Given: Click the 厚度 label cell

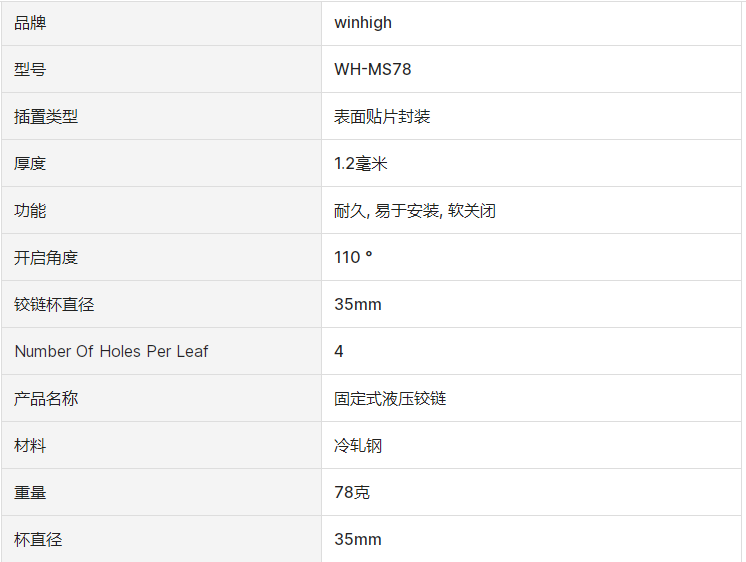Looking at the screenshot, I should (30, 164).
